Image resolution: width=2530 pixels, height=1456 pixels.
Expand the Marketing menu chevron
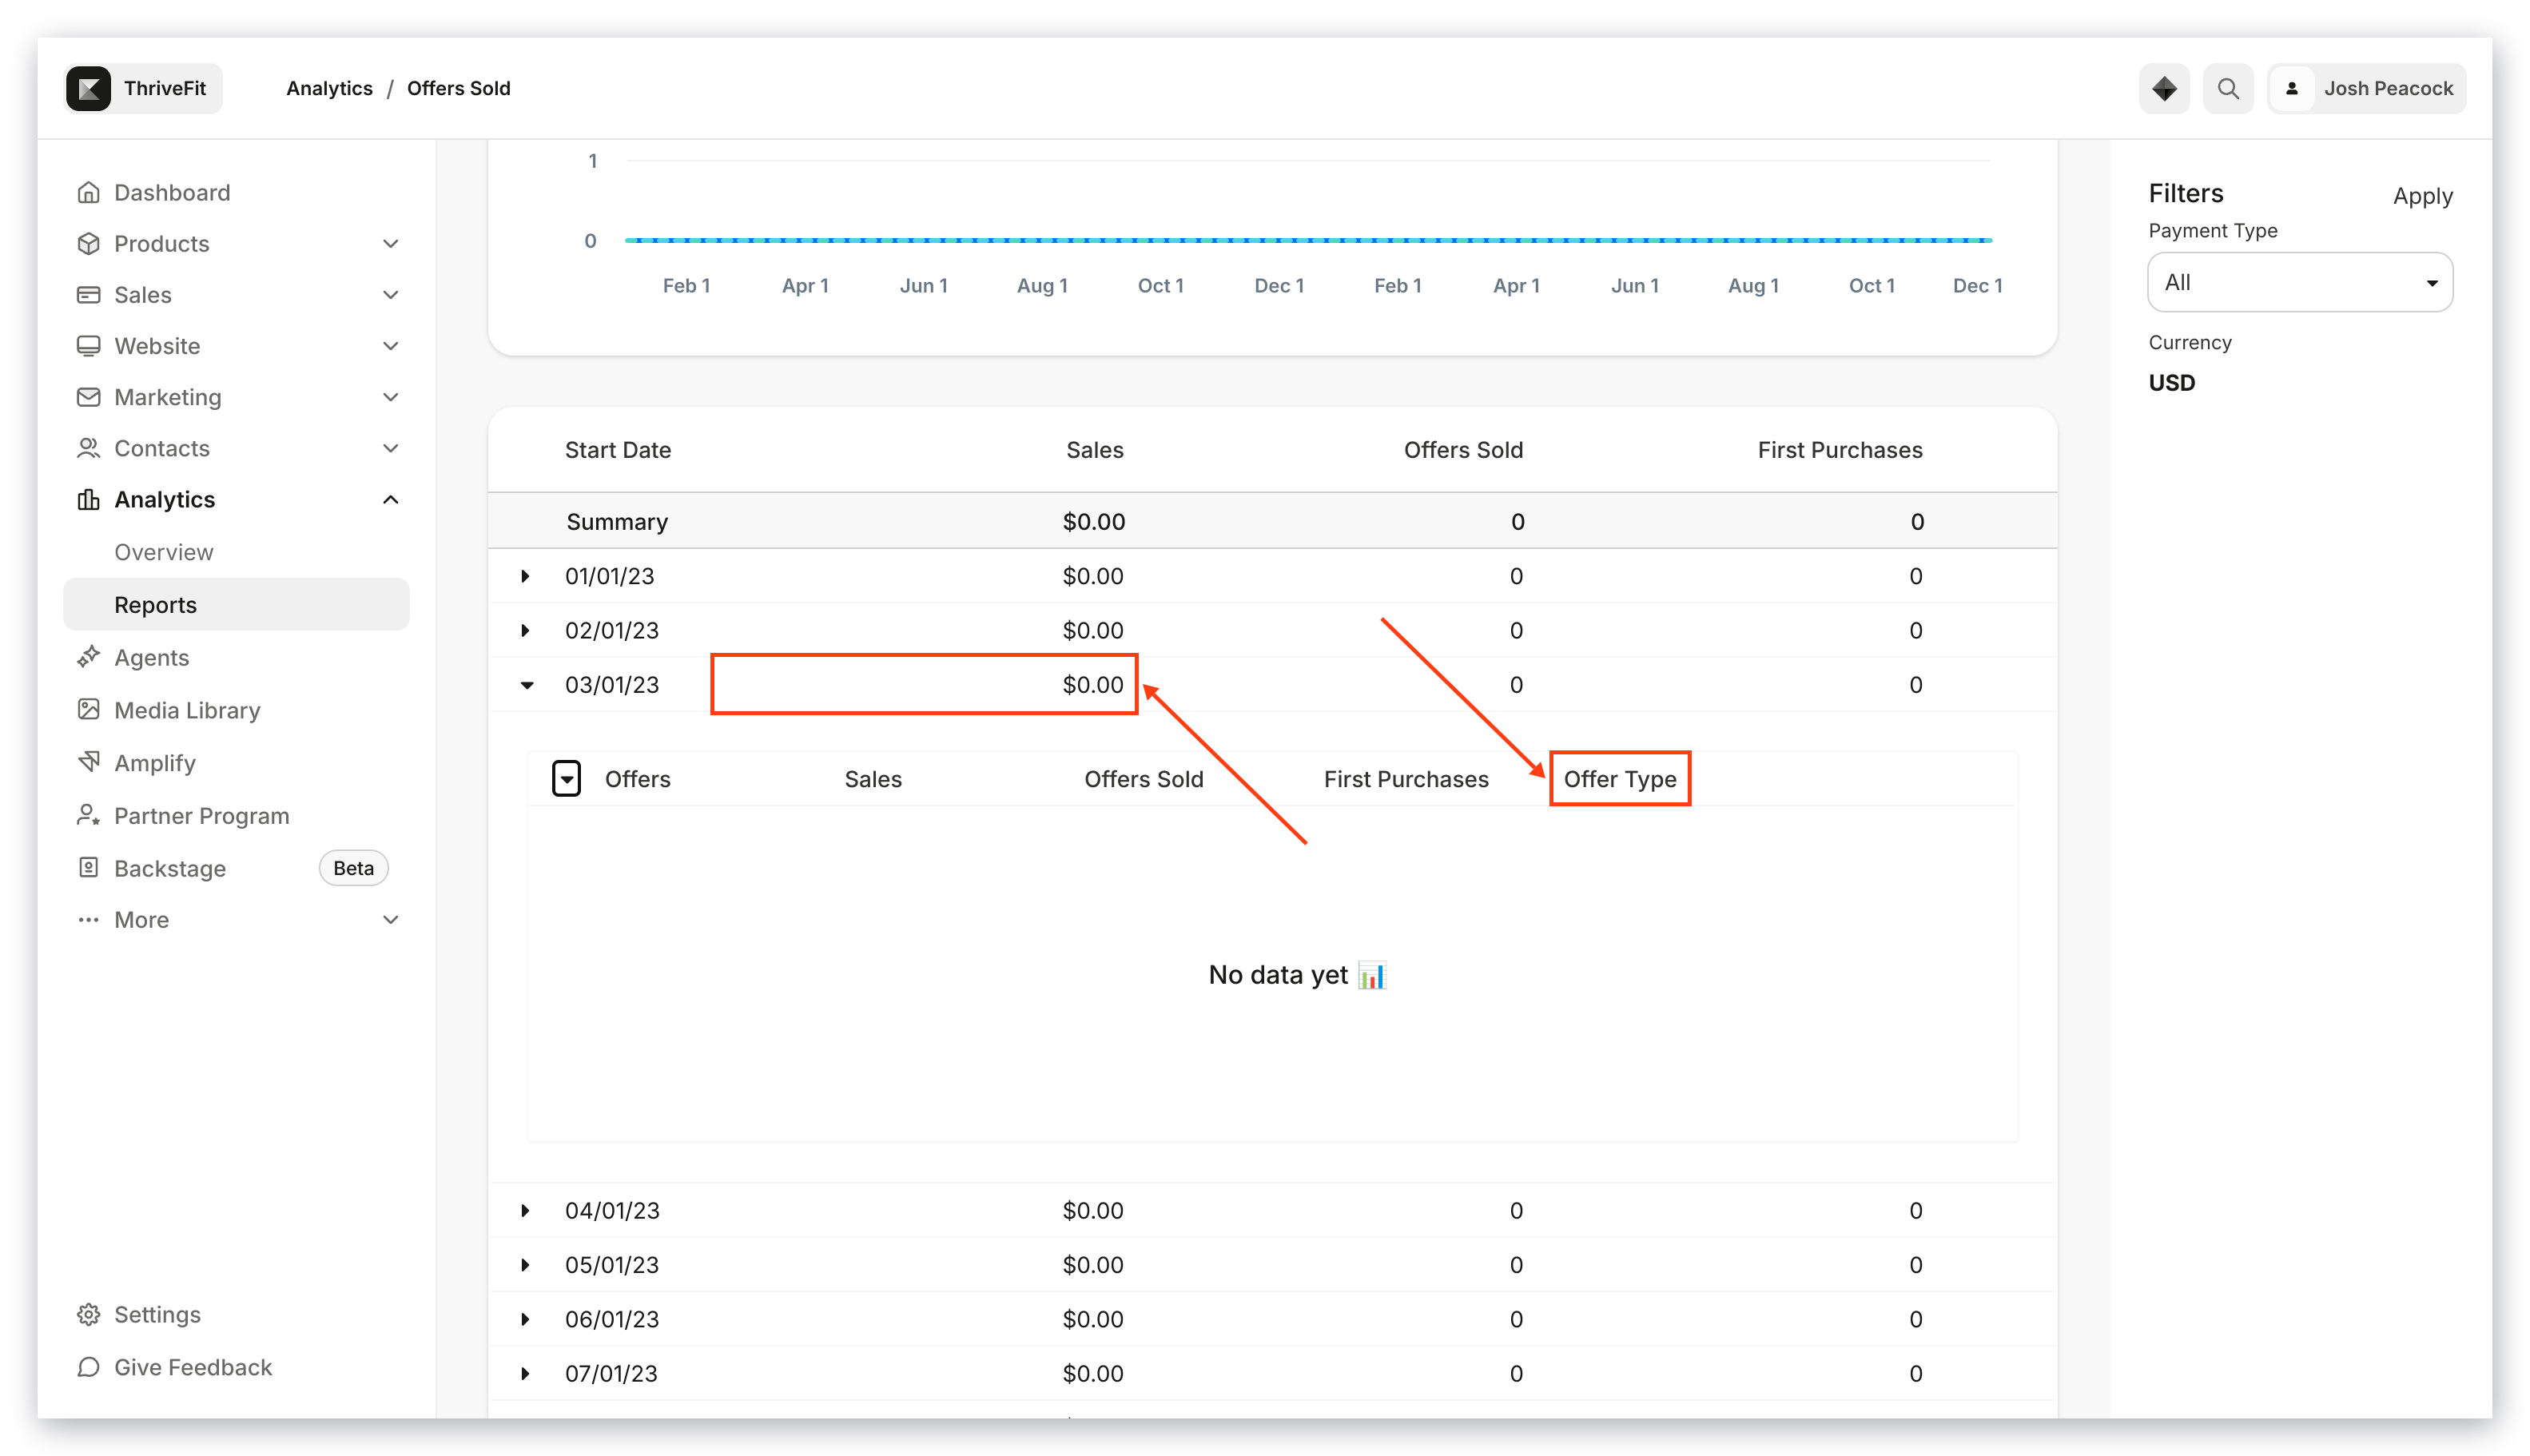pos(391,397)
